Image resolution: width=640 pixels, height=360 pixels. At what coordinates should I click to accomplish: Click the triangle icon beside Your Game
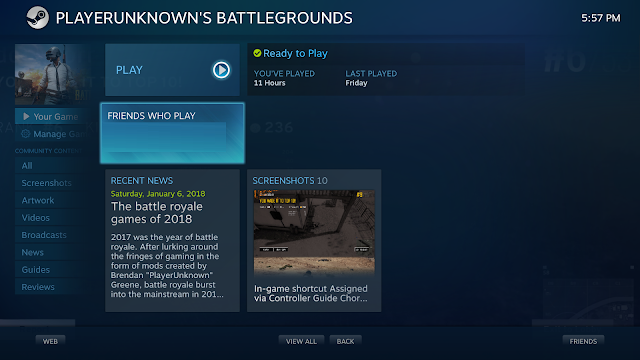[26, 116]
